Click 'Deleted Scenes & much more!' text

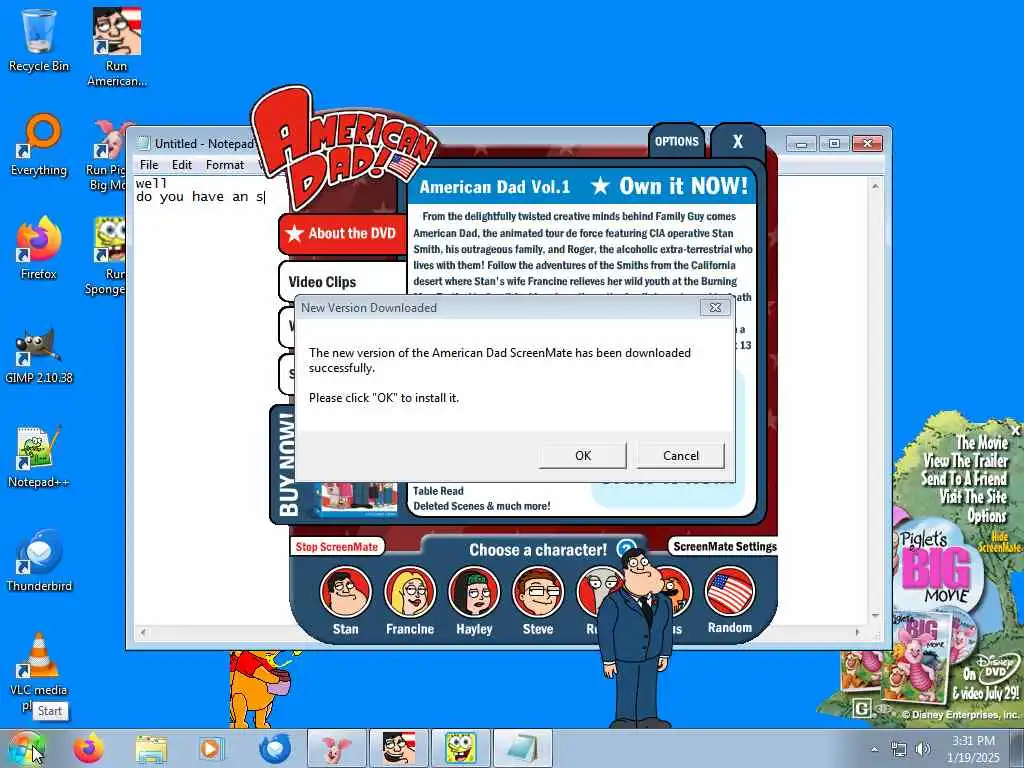click(482, 506)
